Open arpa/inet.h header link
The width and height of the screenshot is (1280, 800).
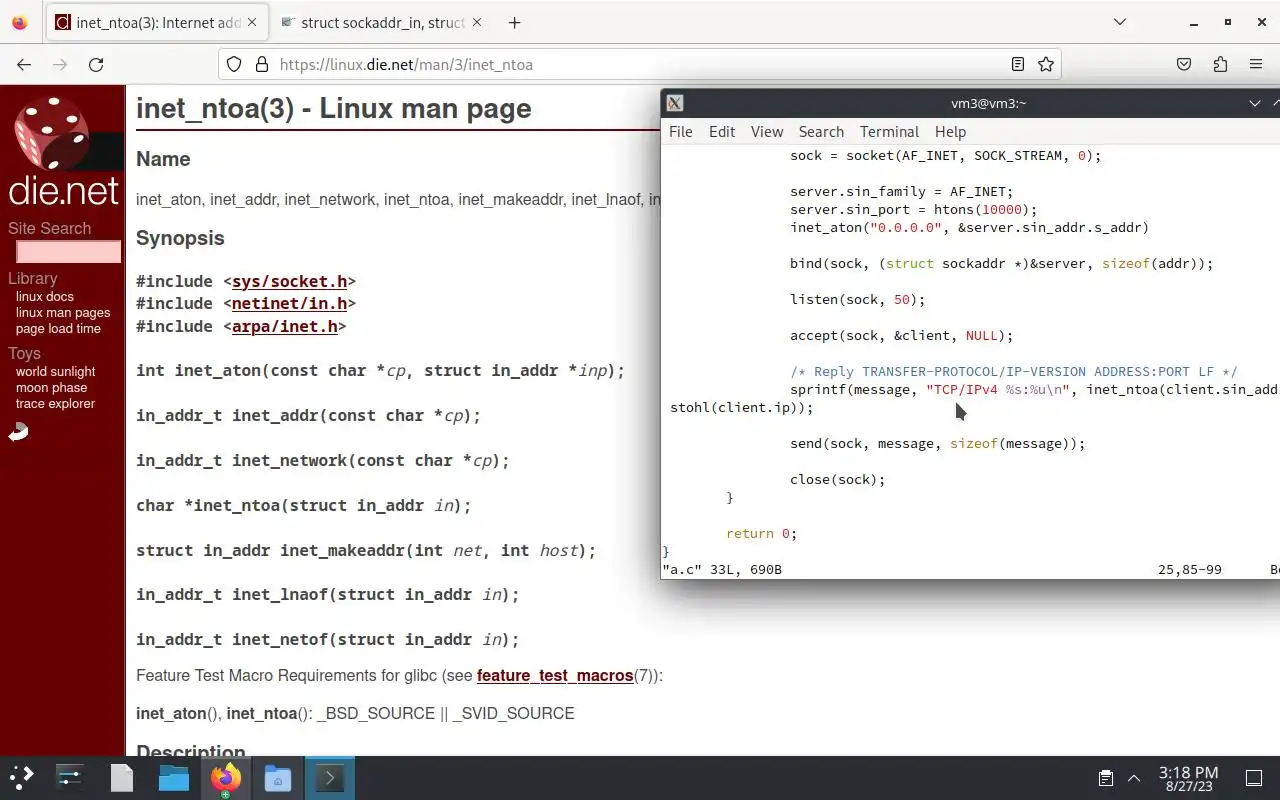[284, 327]
